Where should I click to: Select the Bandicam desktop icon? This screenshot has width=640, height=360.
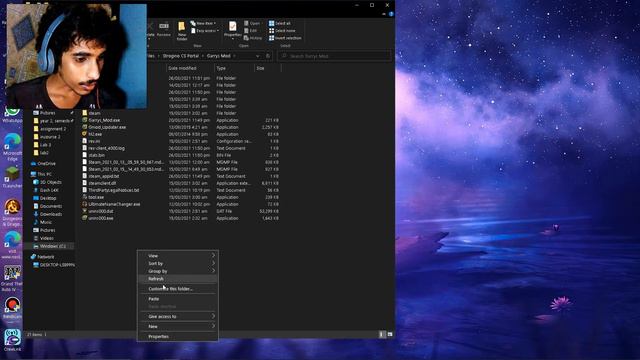click(x=12, y=308)
